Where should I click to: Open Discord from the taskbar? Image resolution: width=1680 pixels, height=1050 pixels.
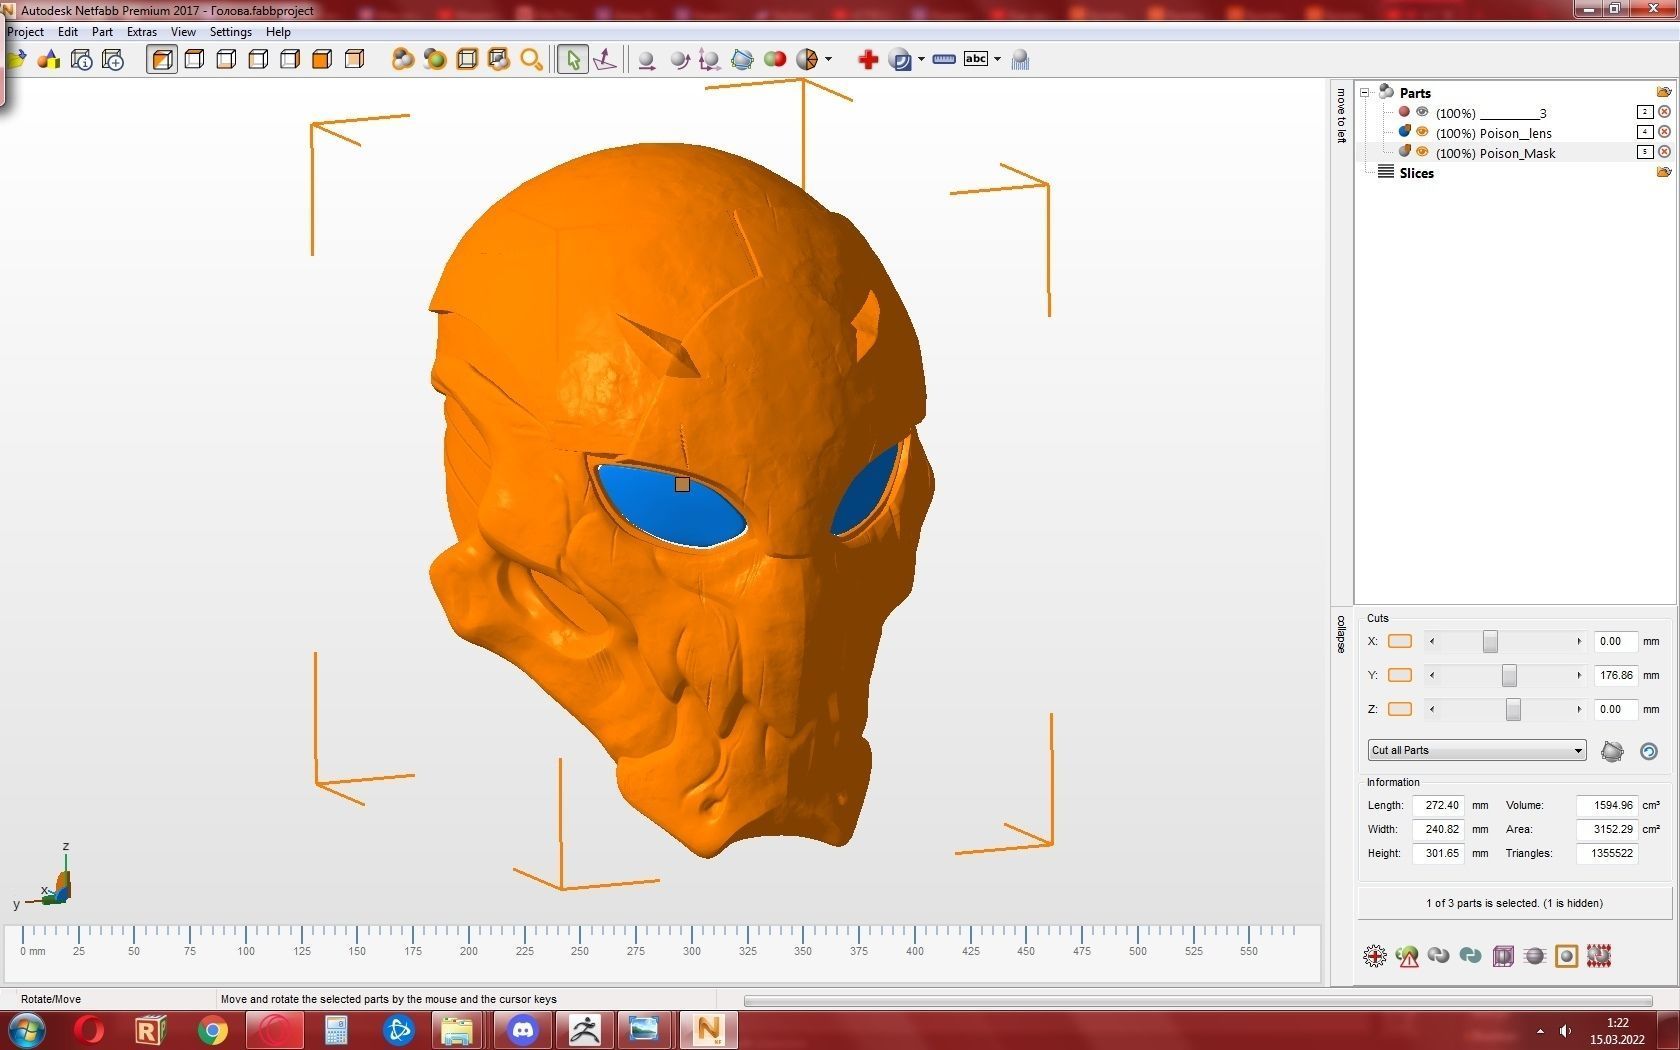click(523, 1030)
